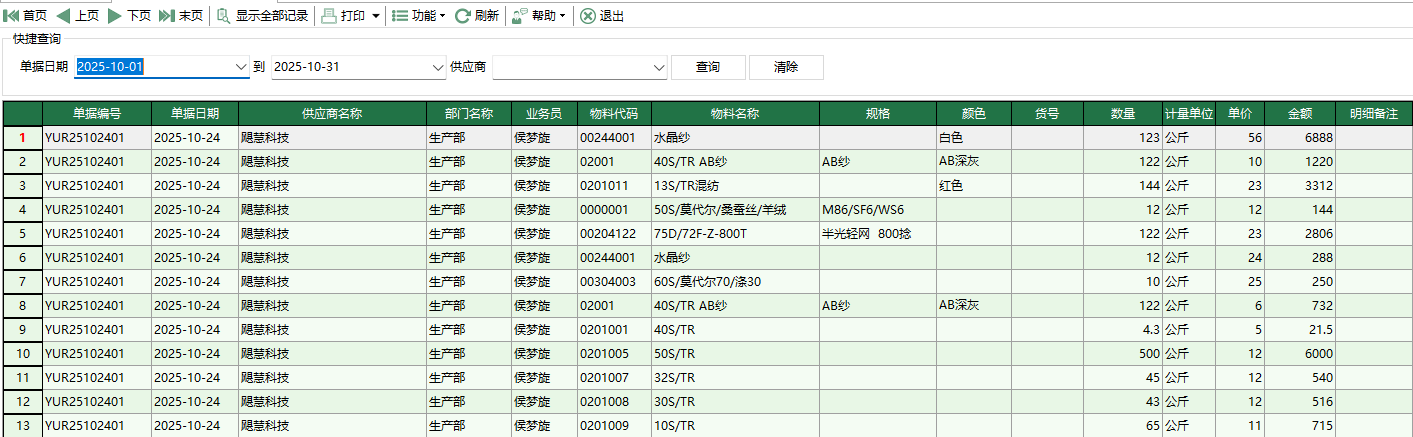
Task: Jump to last page (末页) icon
Action: tap(167, 16)
